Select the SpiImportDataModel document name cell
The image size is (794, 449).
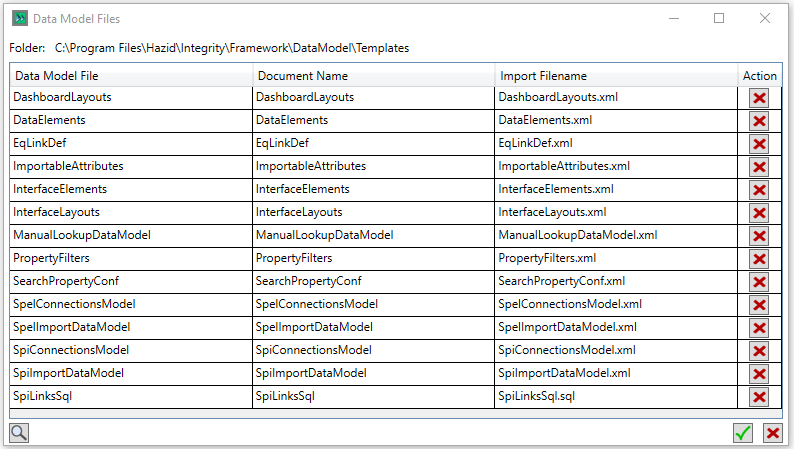(372, 373)
